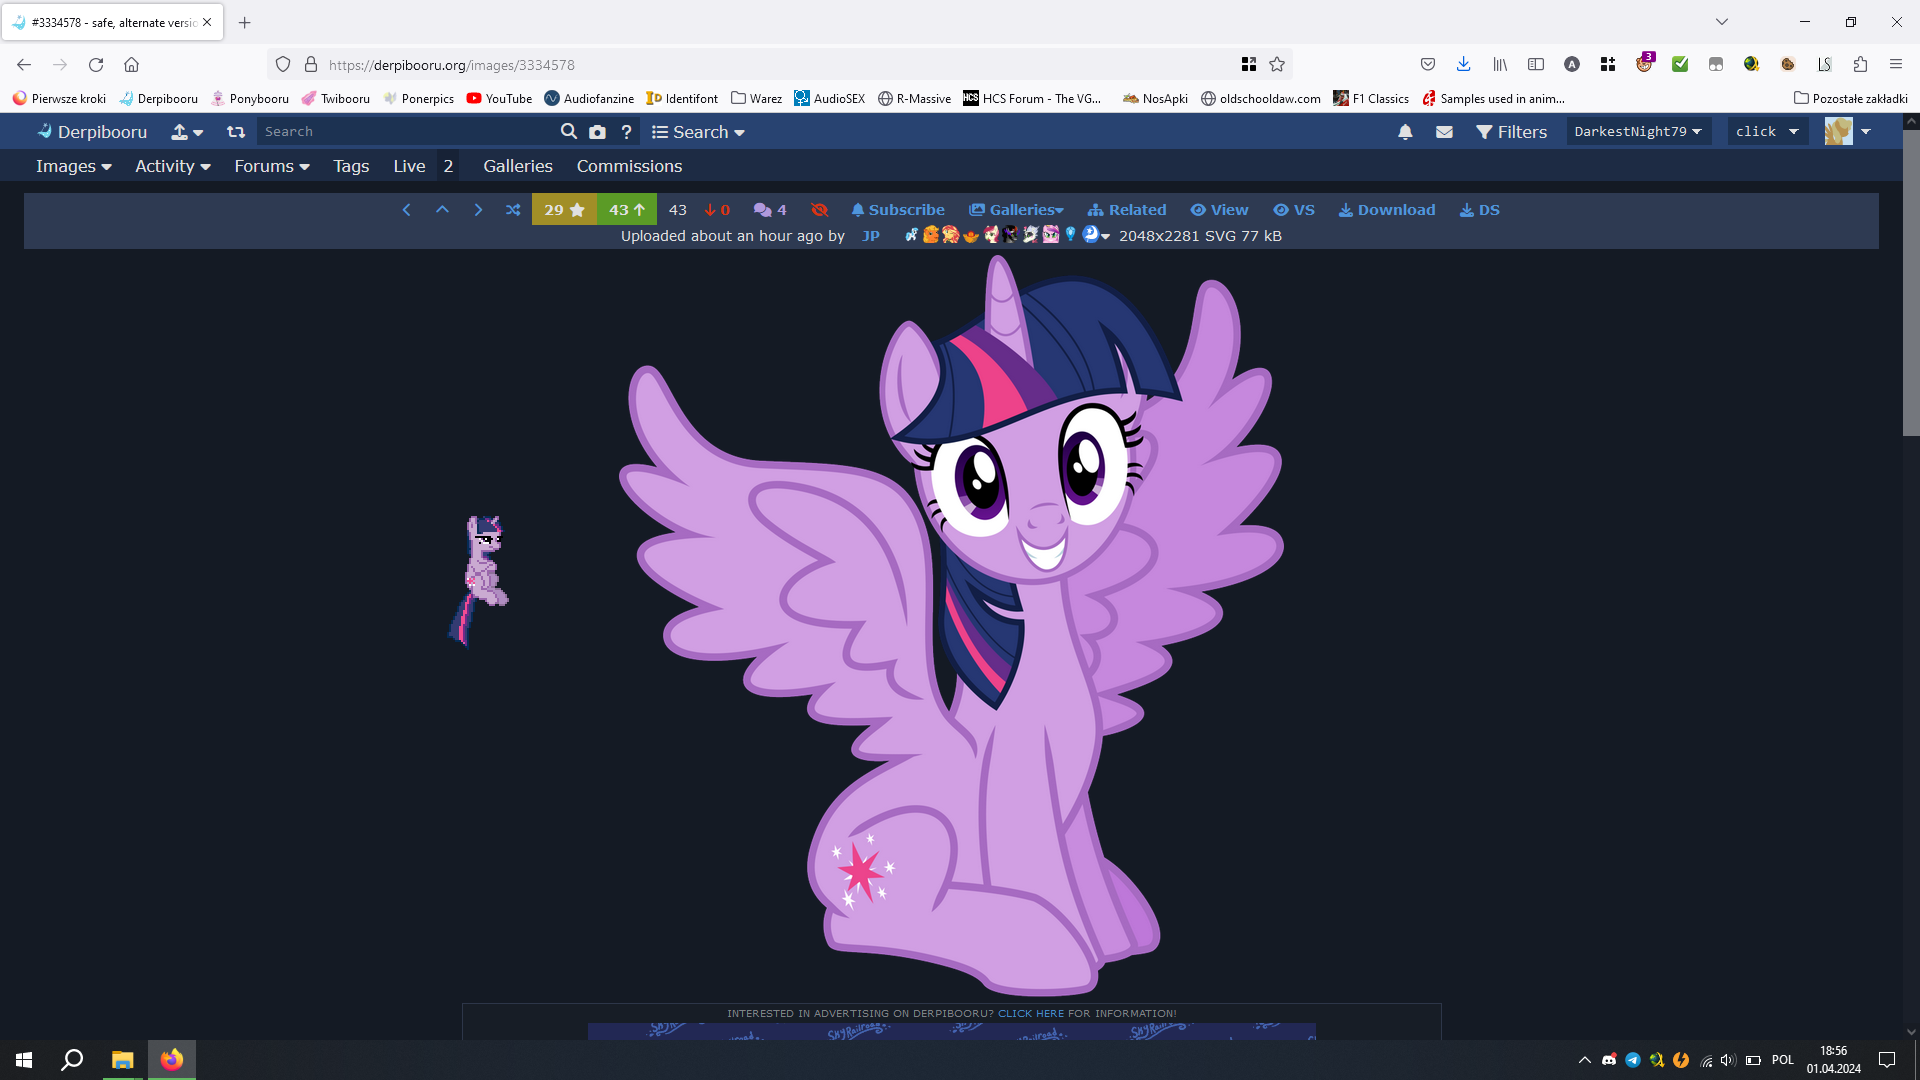Open DarkestNight79 filter dropdown
This screenshot has height=1080, width=1920.
pyautogui.click(x=1638, y=132)
